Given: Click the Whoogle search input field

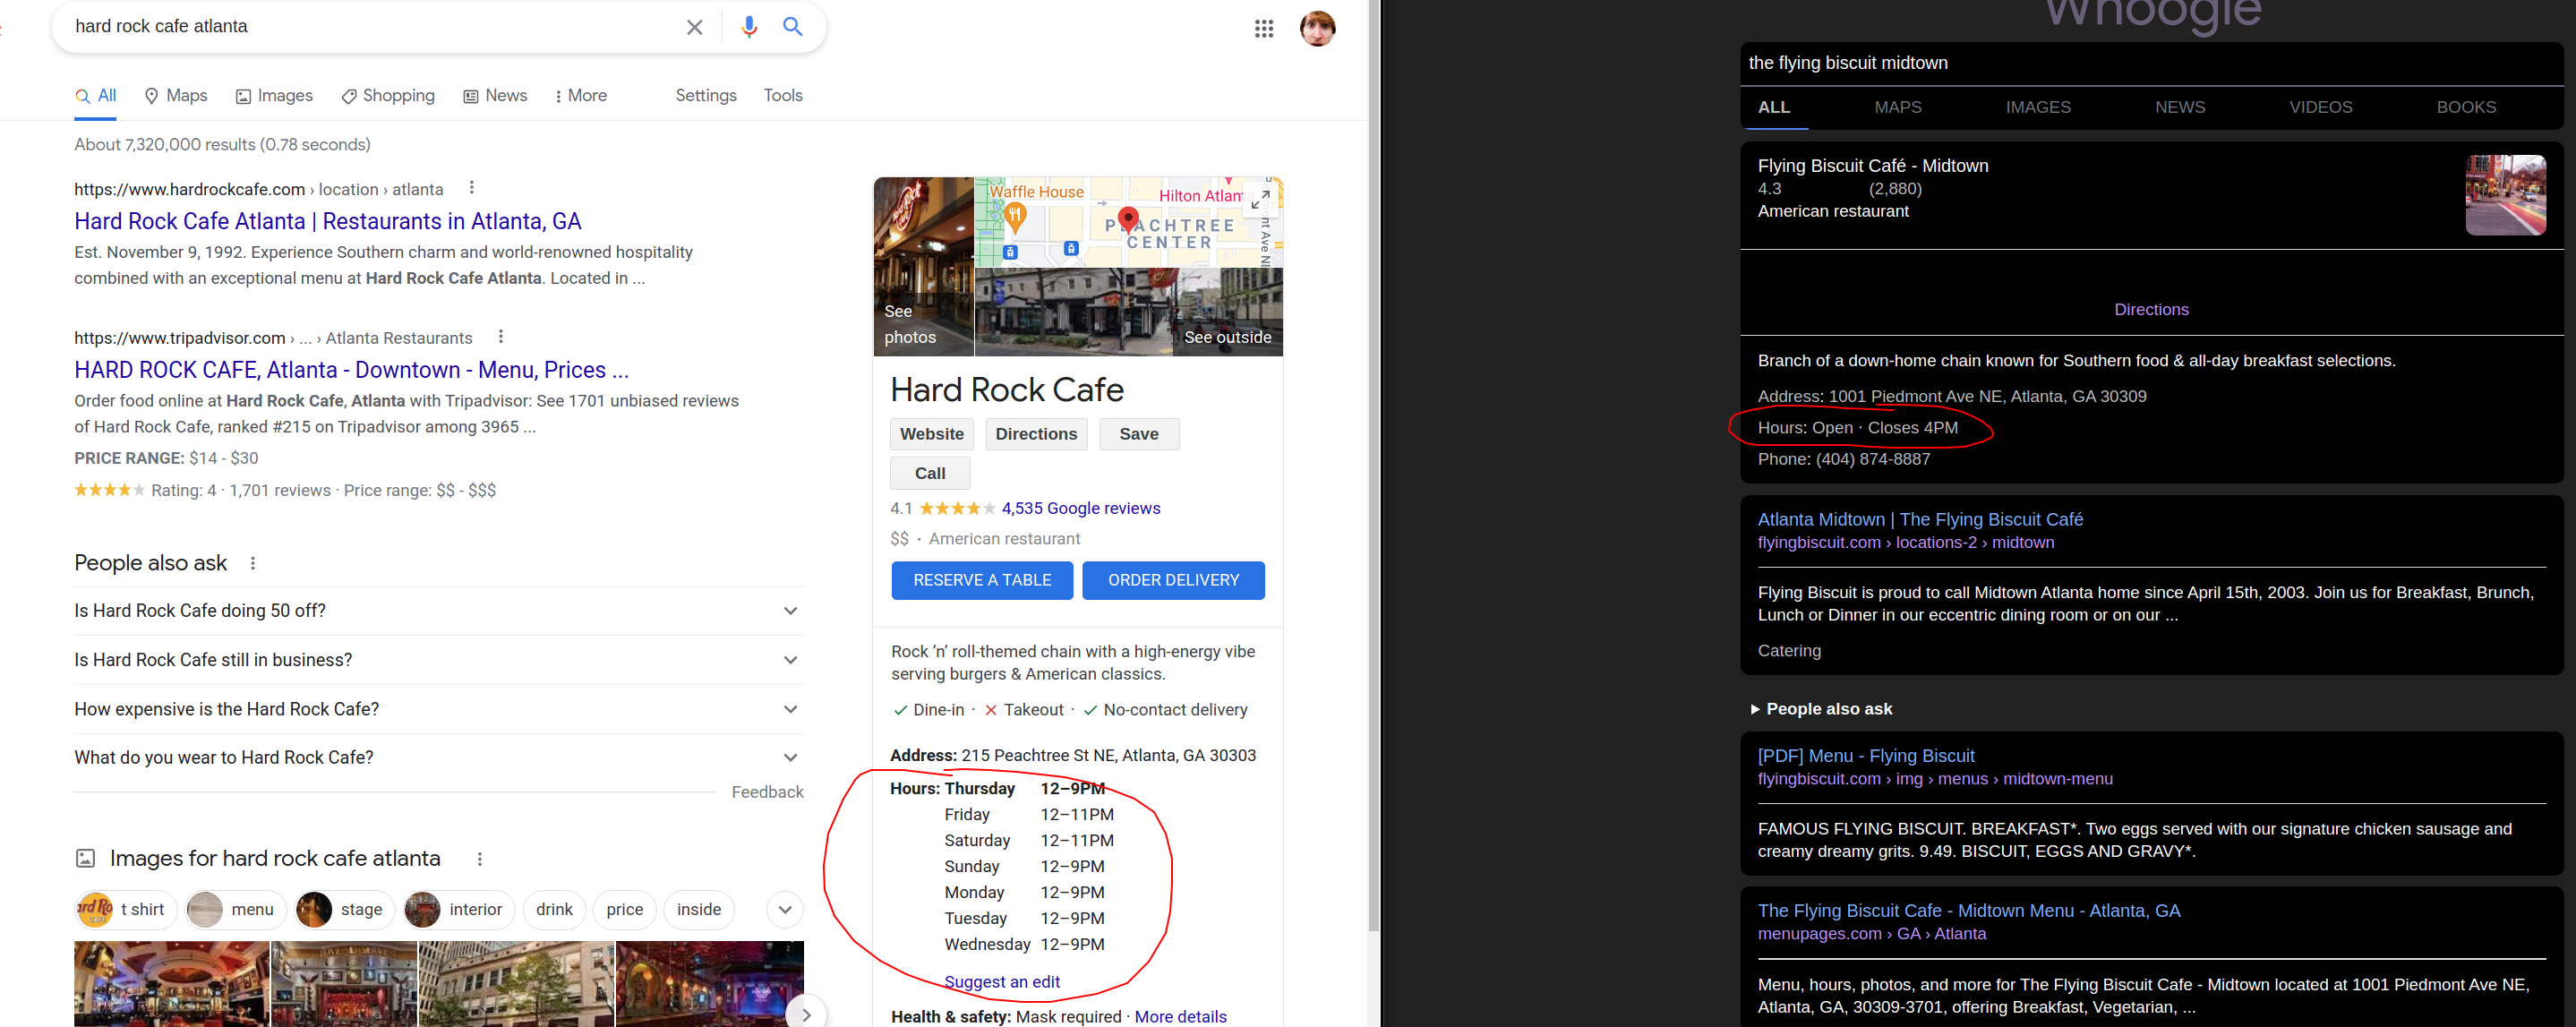Looking at the screenshot, I should tap(2150, 63).
